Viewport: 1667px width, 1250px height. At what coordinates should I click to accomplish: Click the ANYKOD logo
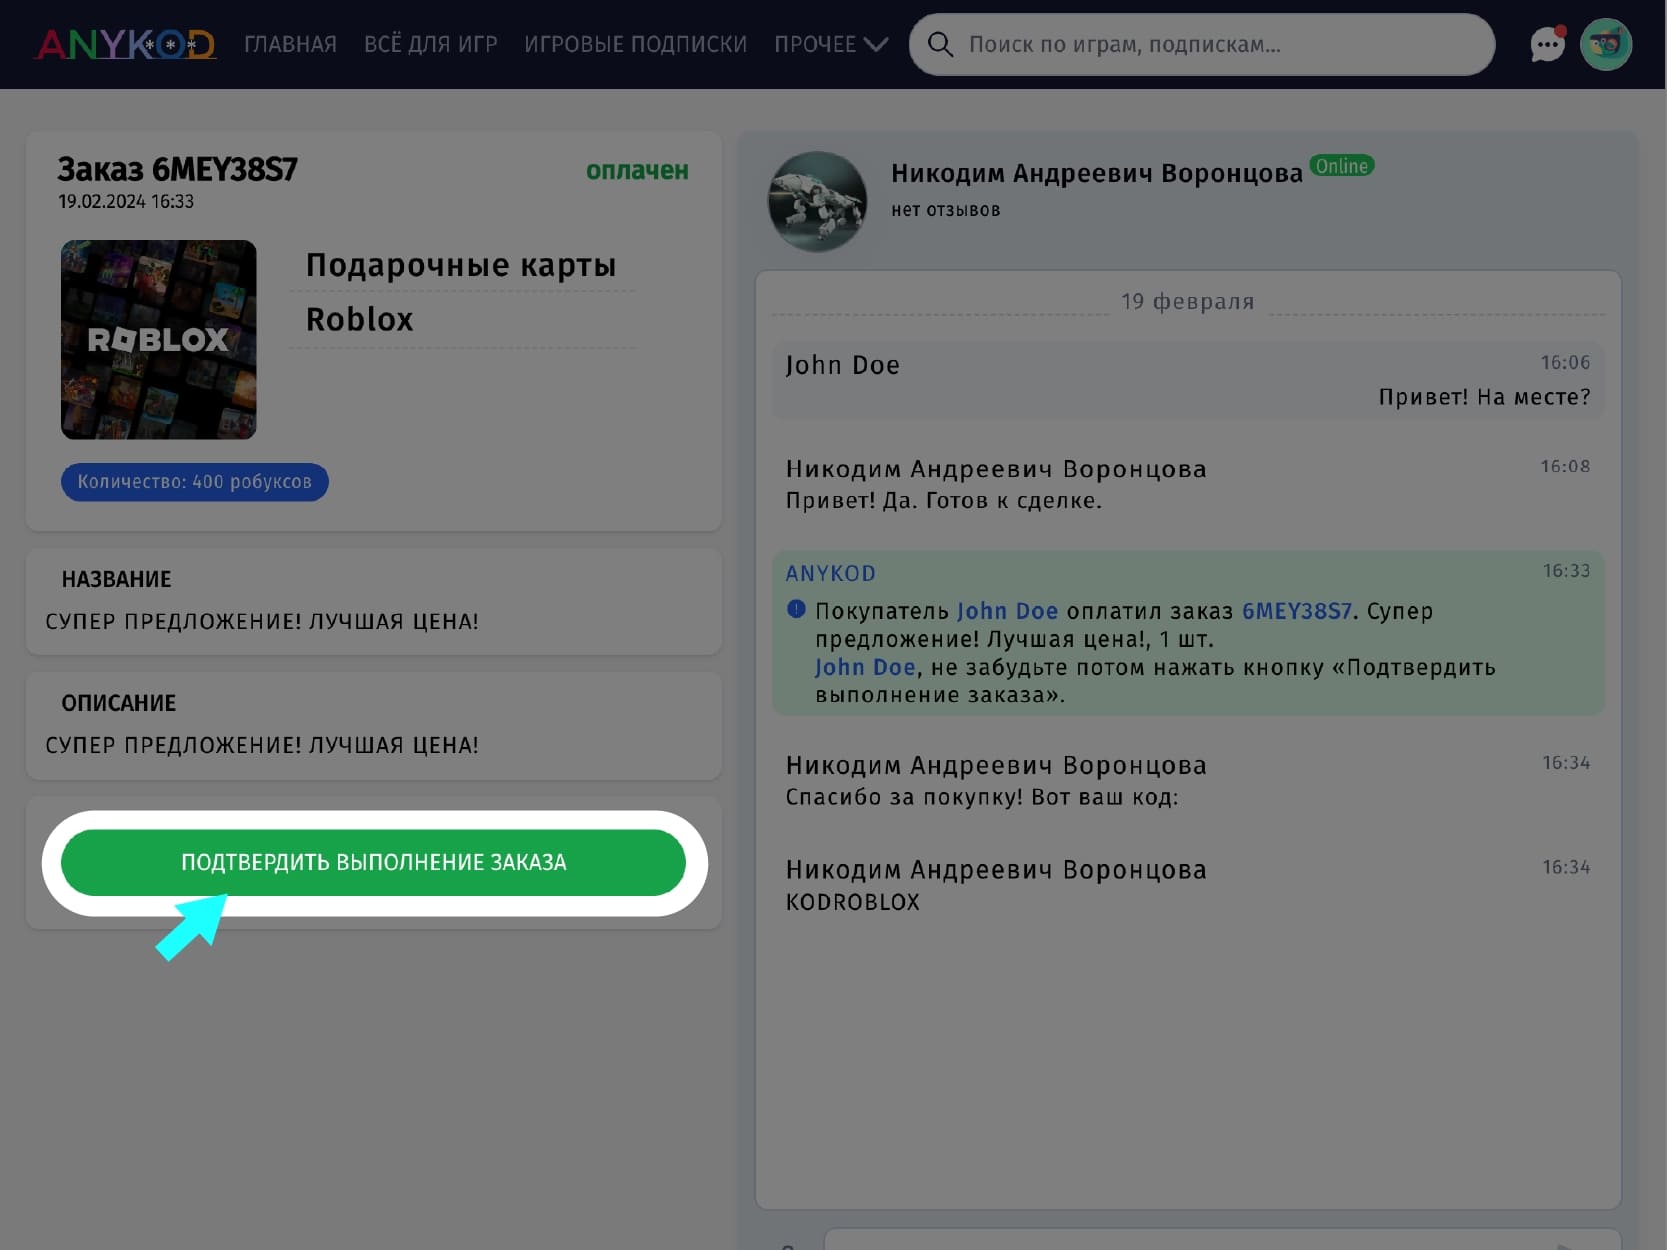tap(126, 44)
